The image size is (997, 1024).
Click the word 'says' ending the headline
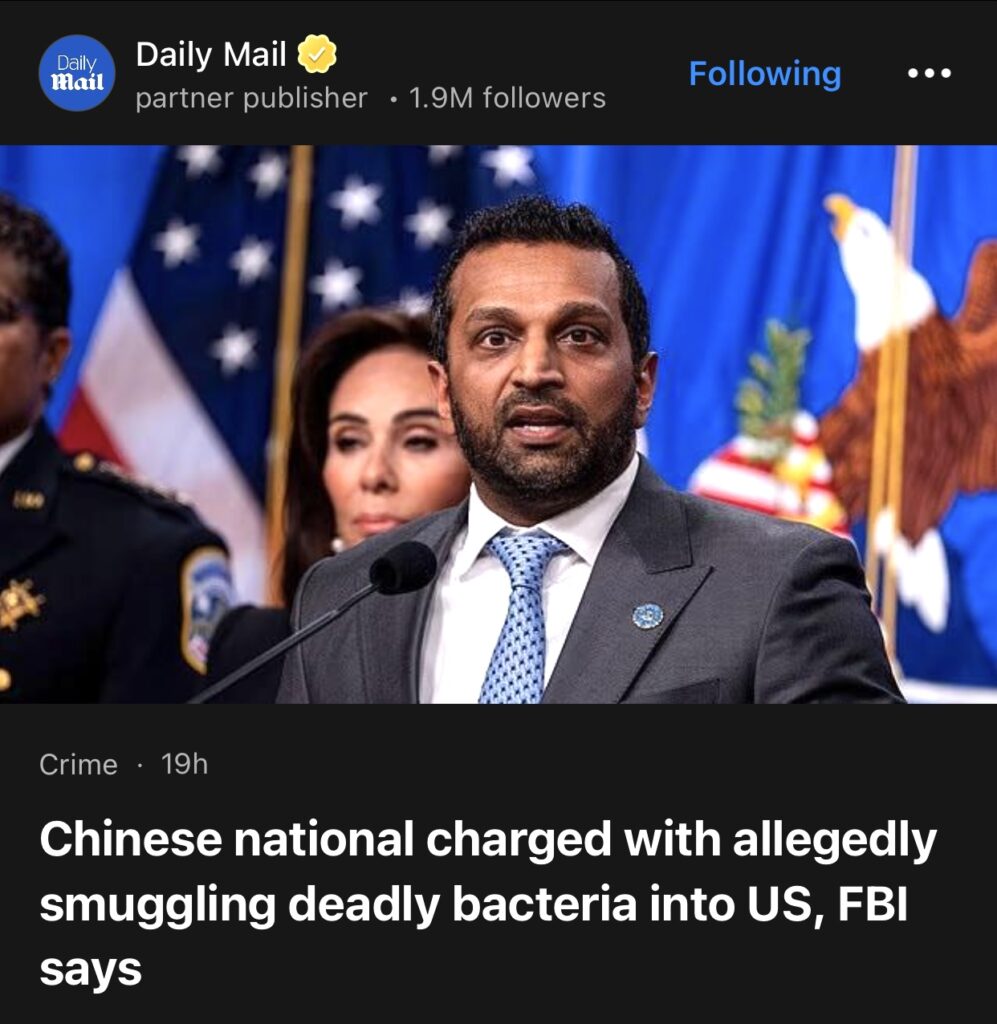click(90, 970)
